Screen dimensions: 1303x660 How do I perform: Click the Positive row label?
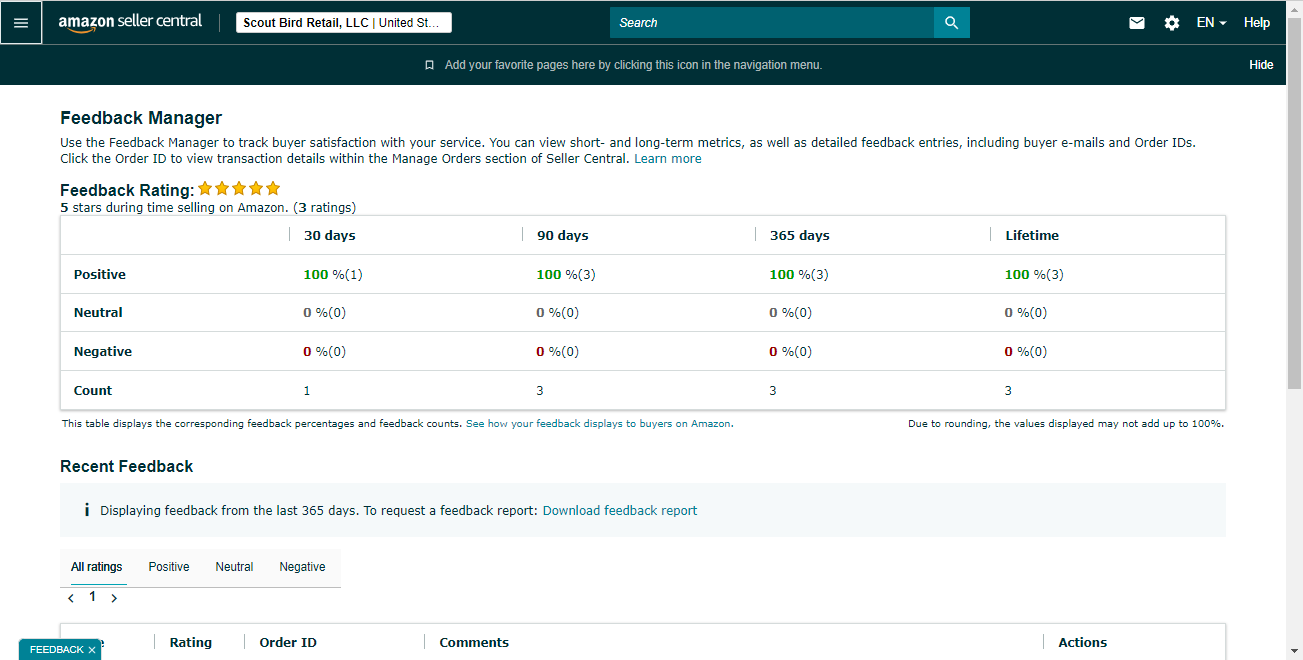pos(100,275)
